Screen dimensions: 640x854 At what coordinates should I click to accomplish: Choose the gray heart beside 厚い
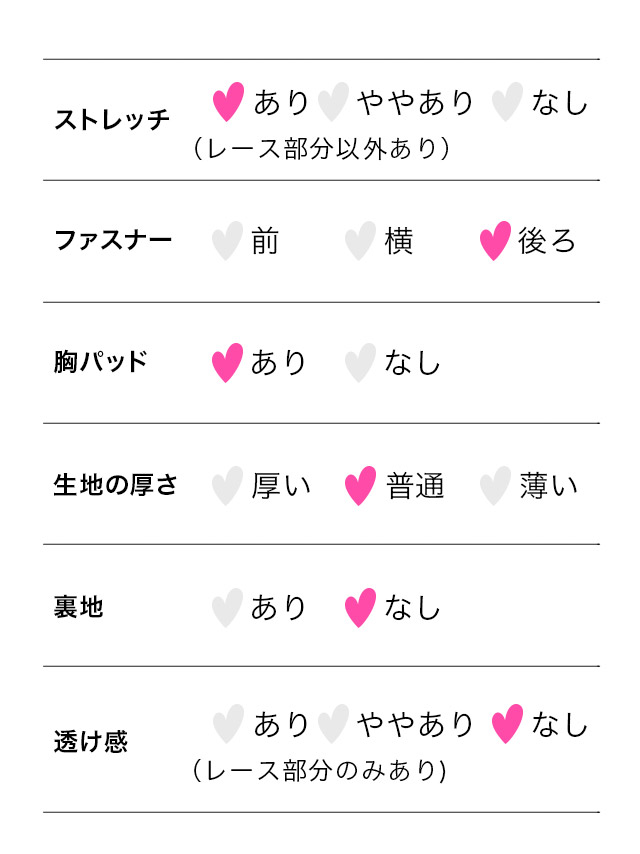point(227,486)
